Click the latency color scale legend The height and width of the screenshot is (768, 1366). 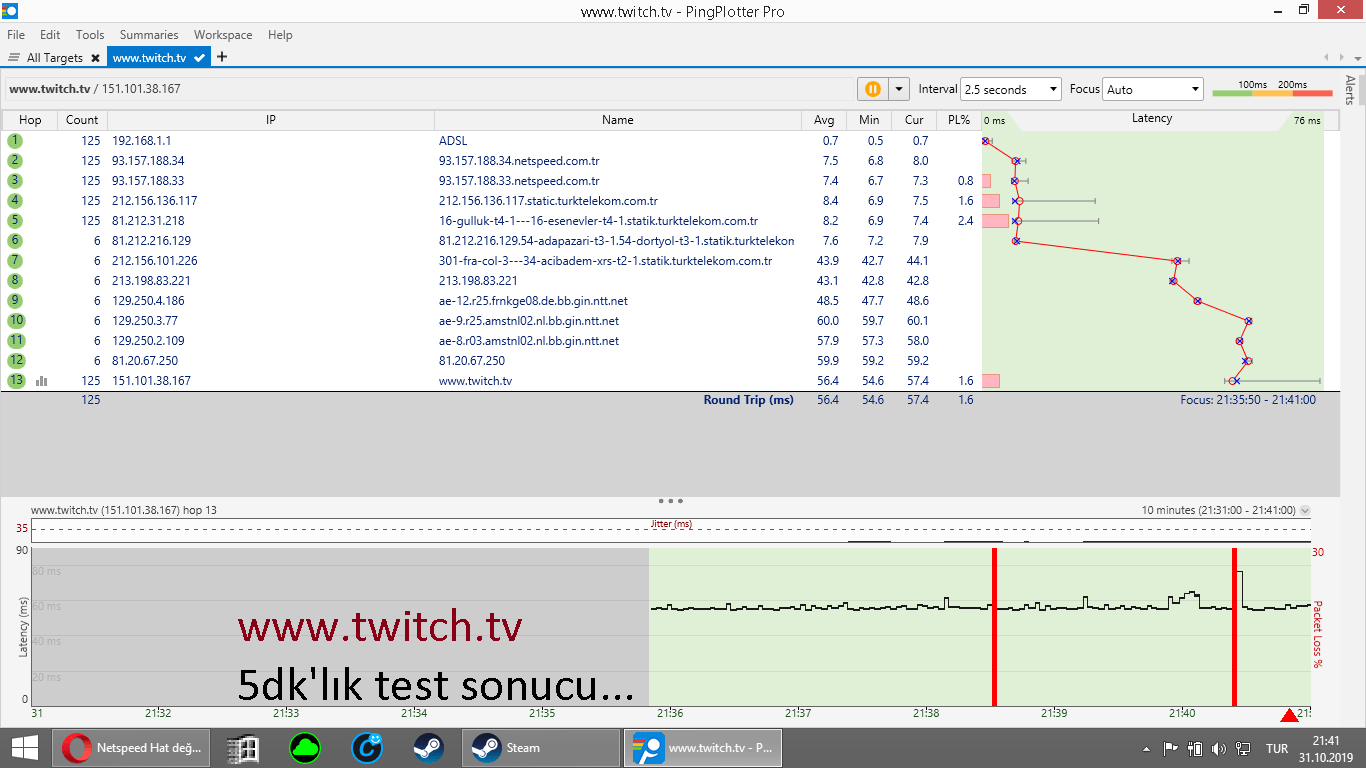(x=1272, y=89)
